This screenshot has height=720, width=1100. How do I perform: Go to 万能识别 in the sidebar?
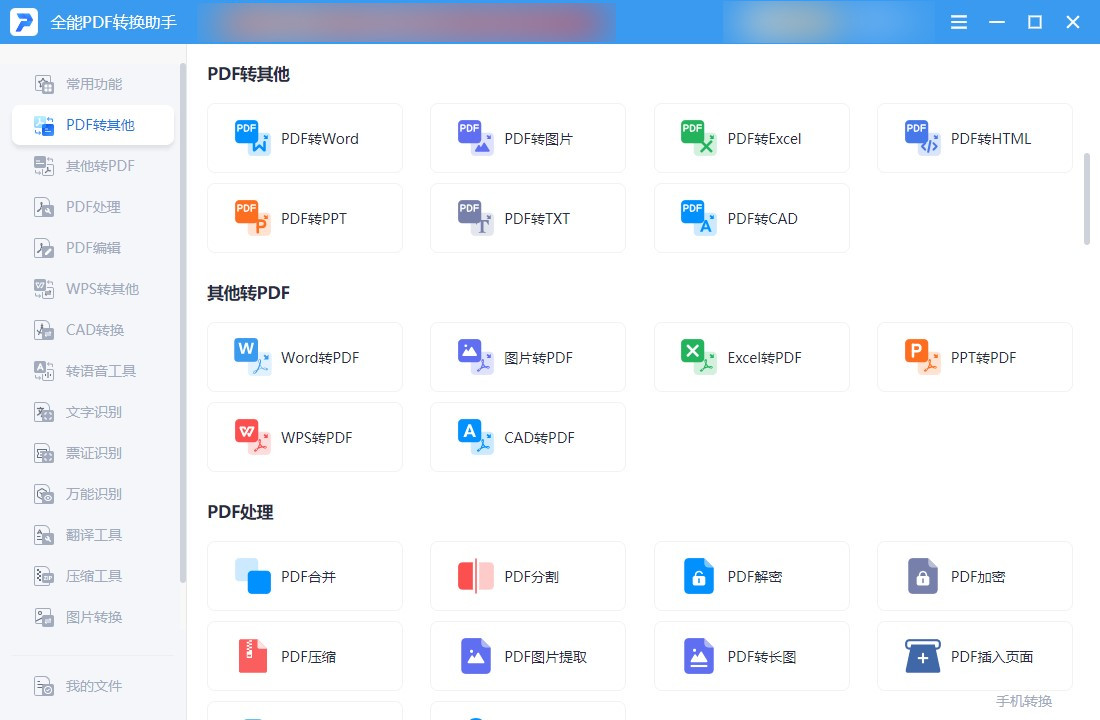[x=93, y=494]
